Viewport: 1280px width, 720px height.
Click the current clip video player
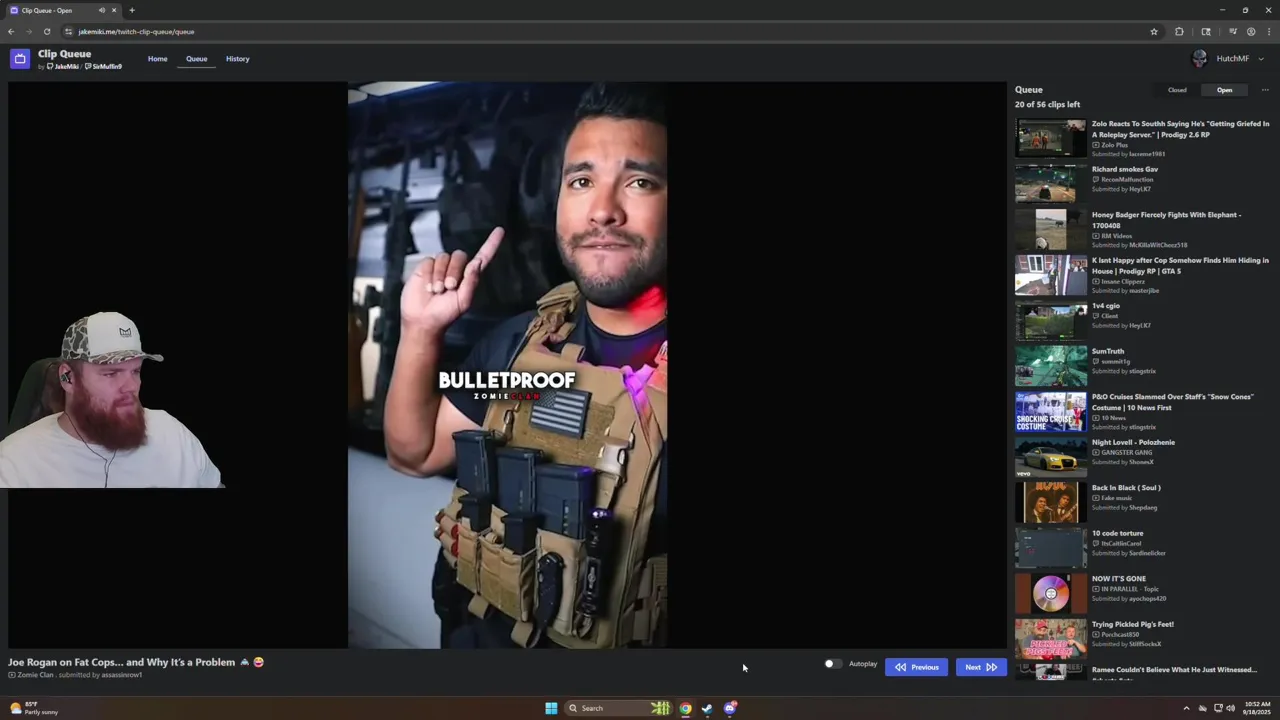[507, 365]
